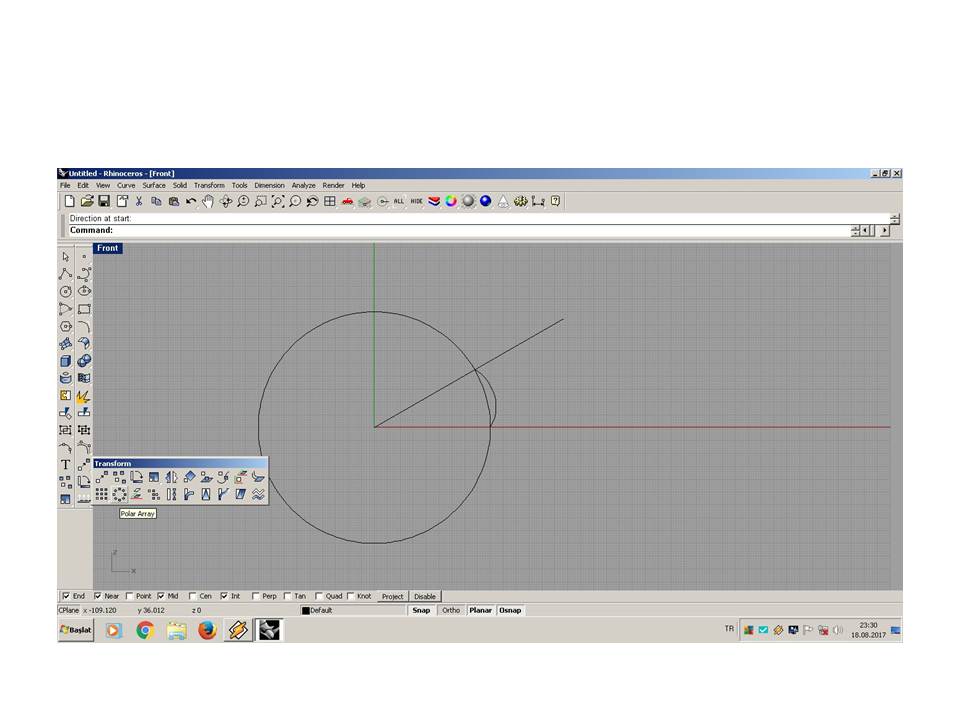The height and width of the screenshot is (720, 960).
Task: Select the Polygon tool in the left toolbar
Action: coord(66,326)
